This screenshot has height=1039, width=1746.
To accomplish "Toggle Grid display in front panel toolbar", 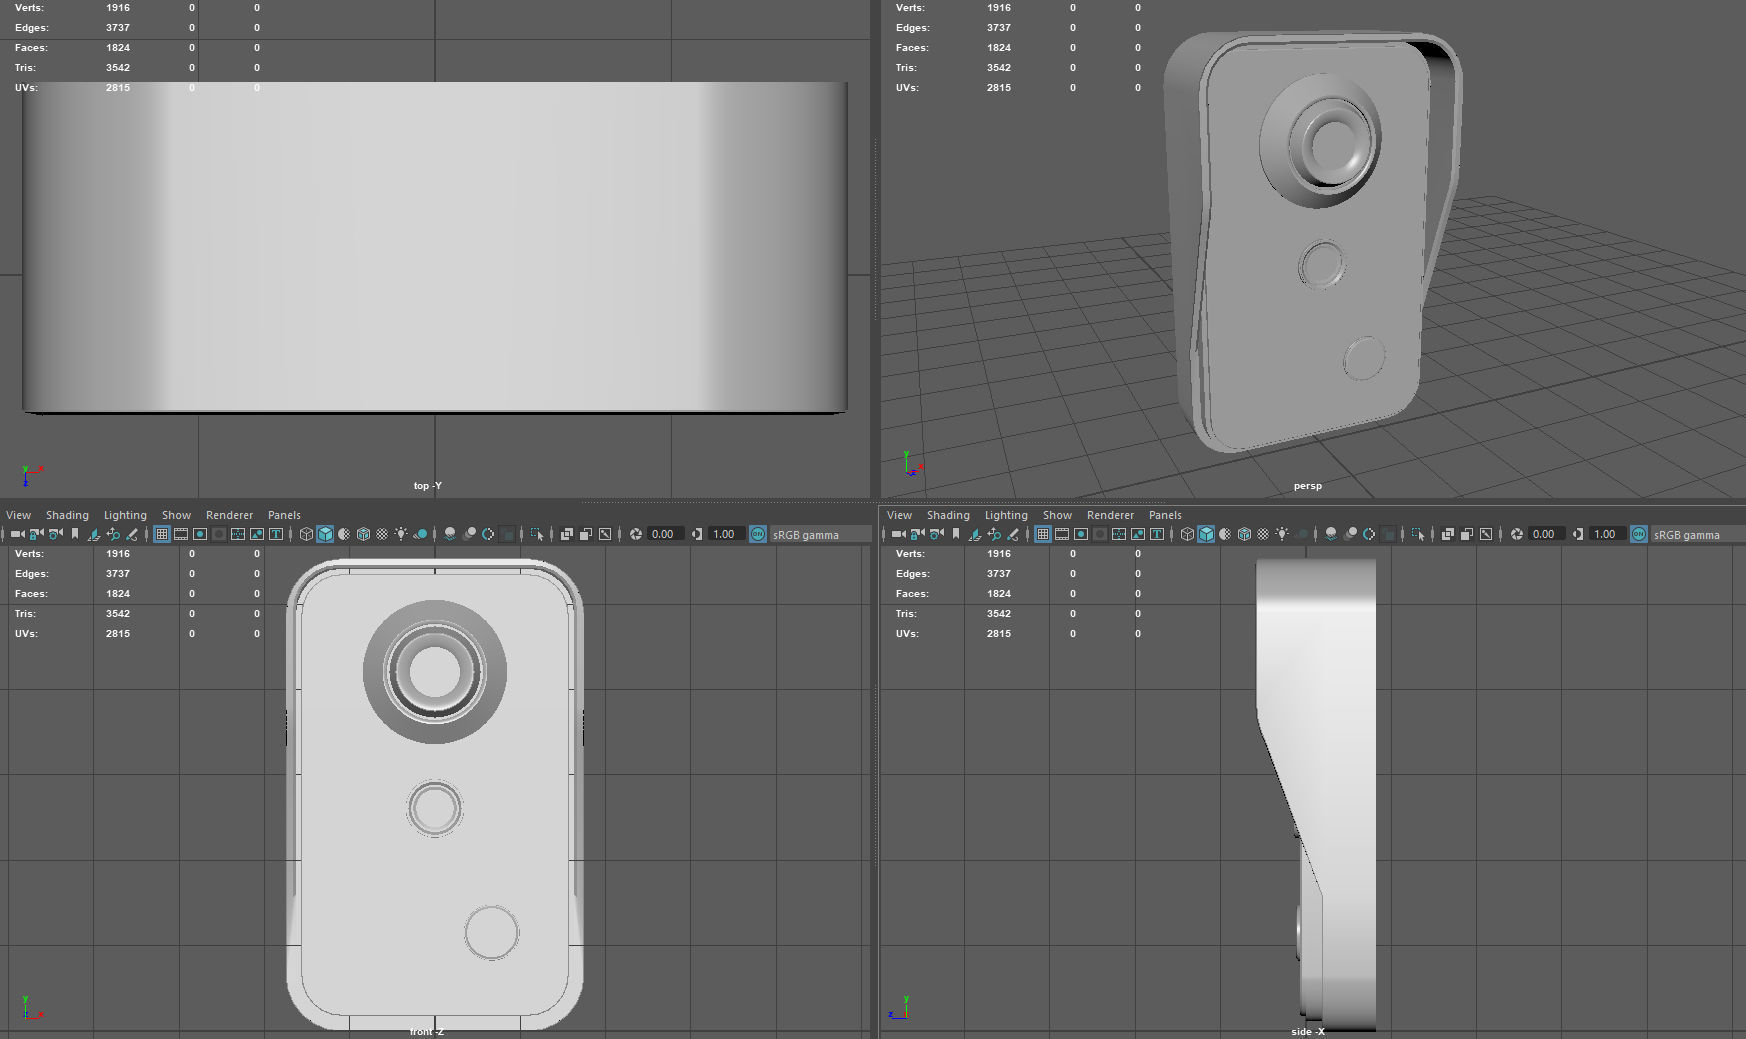I will 161,534.
